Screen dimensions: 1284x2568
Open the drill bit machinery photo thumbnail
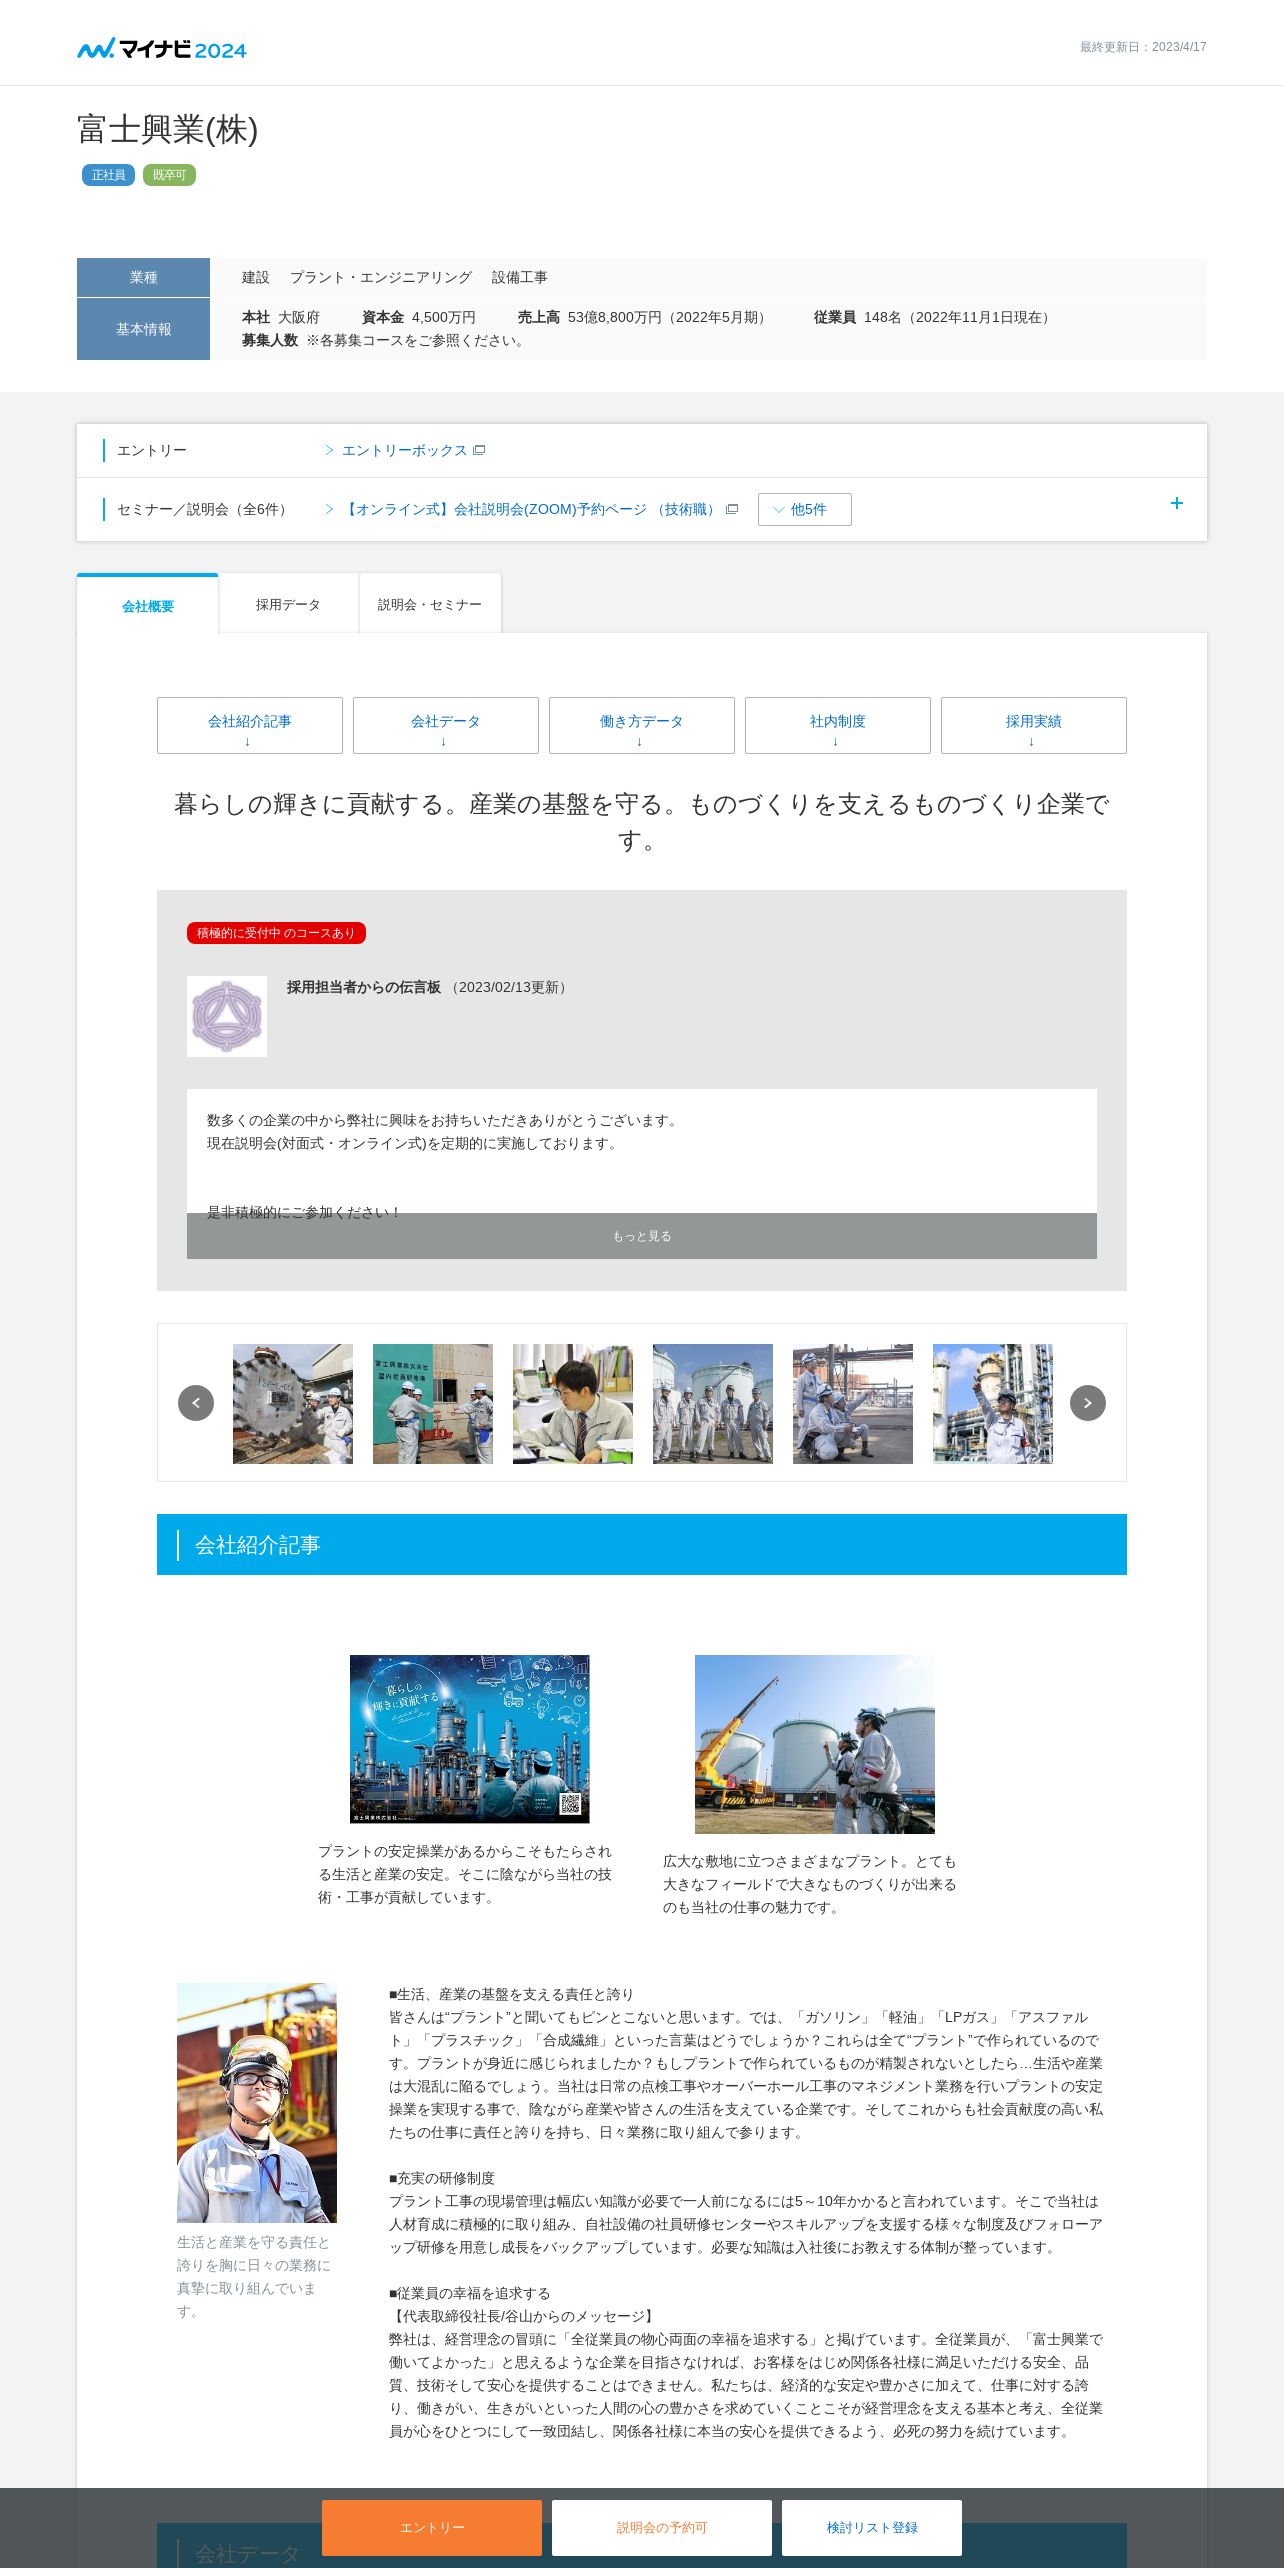[293, 1404]
